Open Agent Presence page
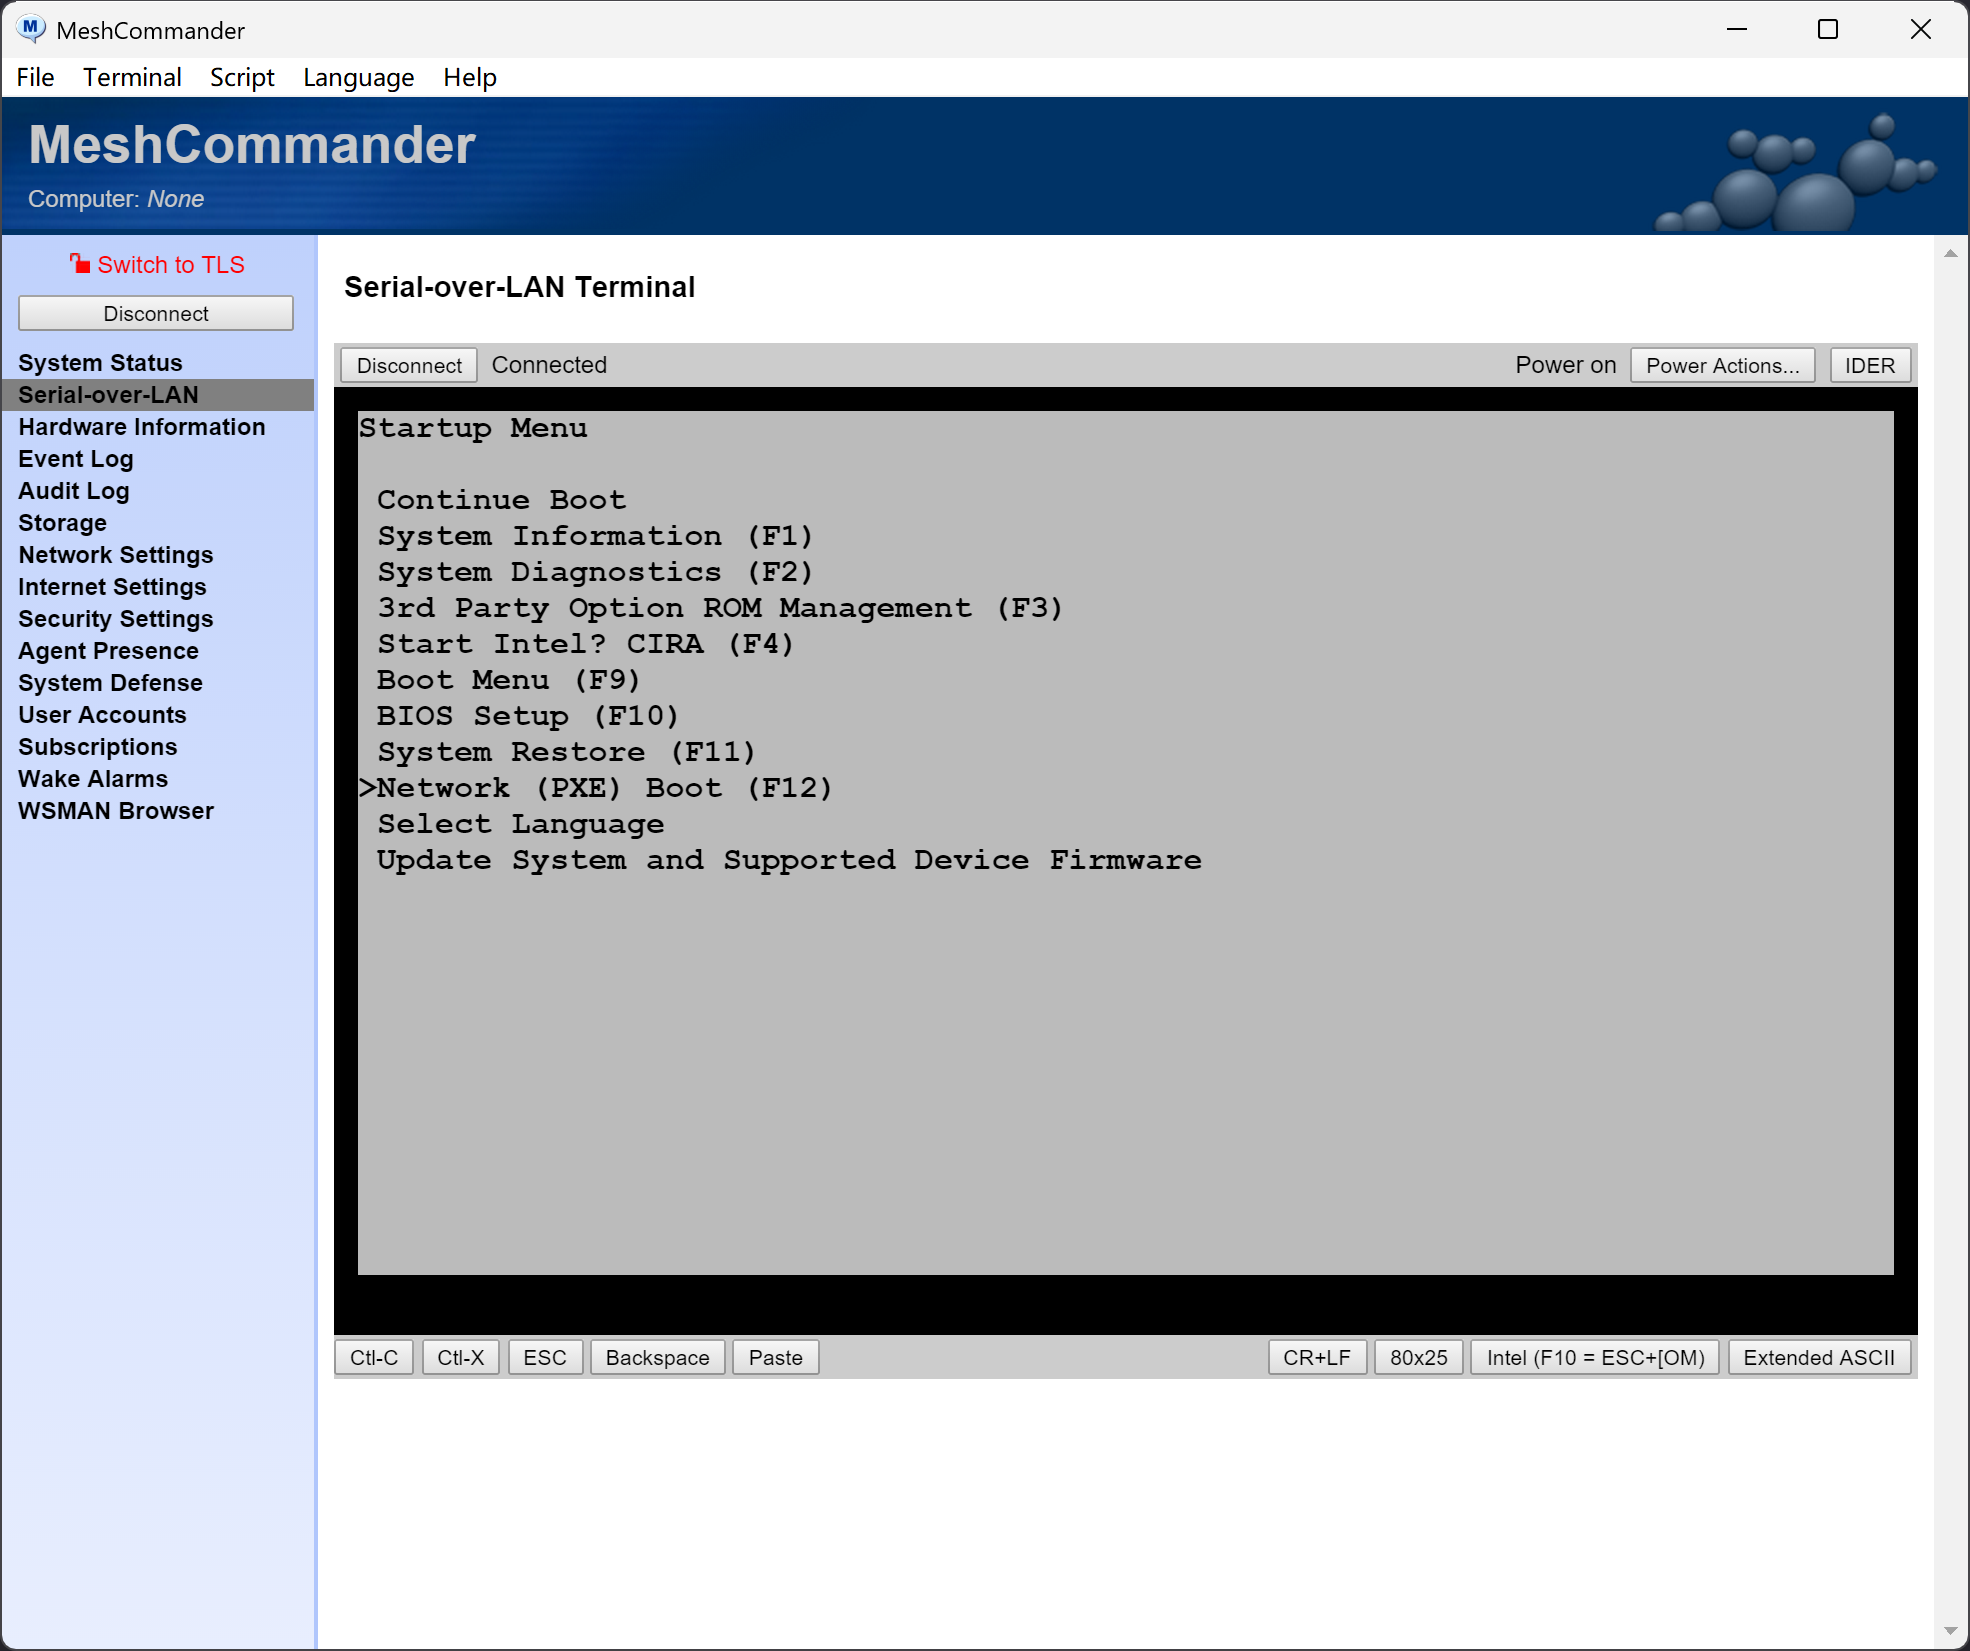Screen dimensions: 1970x1651 point(108,651)
